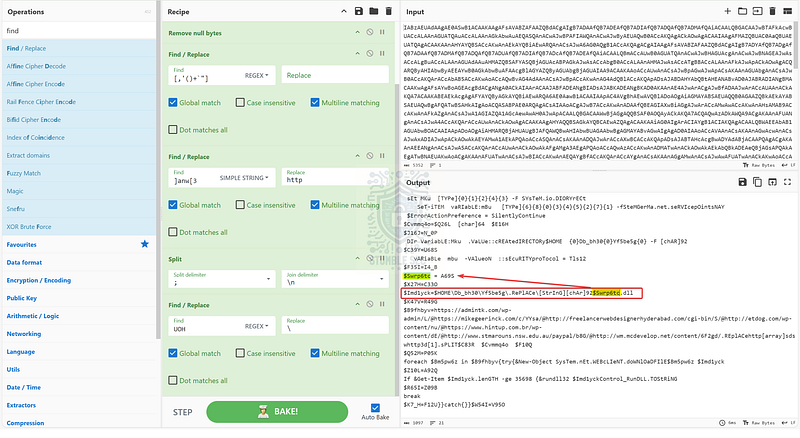Open REGEX dropdown in first Find / Replace
This screenshot has height=438, width=800.
pyautogui.click(x=257, y=75)
